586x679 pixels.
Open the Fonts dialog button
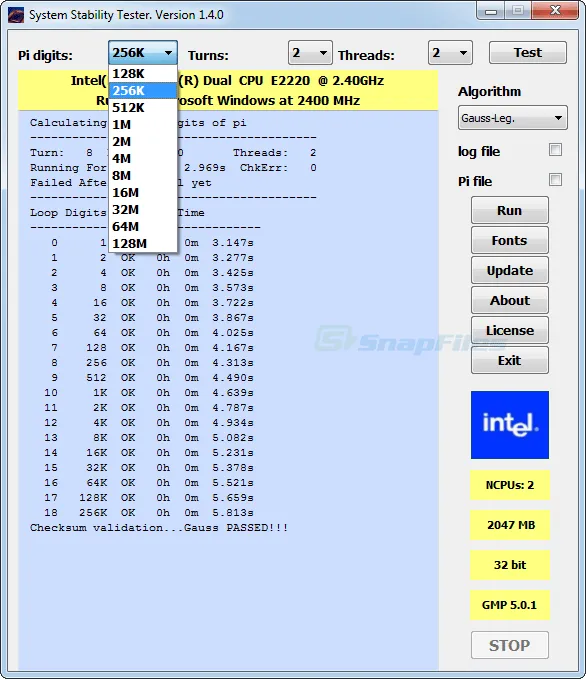click(x=510, y=240)
